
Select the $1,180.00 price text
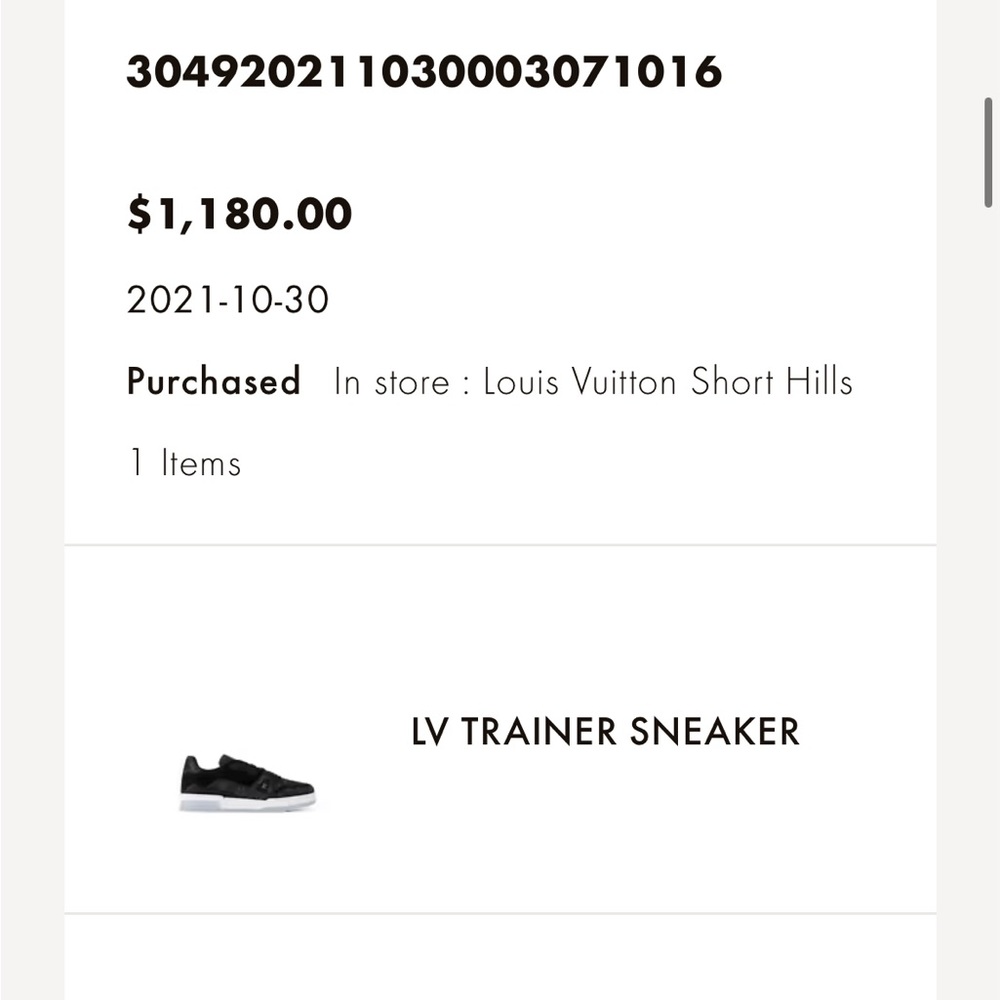click(x=237, y=212)
